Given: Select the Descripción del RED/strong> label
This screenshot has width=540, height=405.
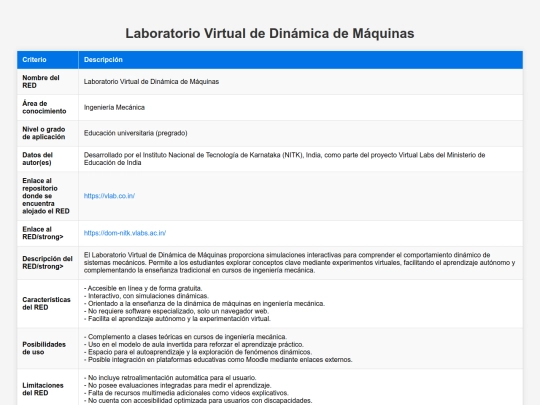Looking at the screenshot, I should 48,263.
